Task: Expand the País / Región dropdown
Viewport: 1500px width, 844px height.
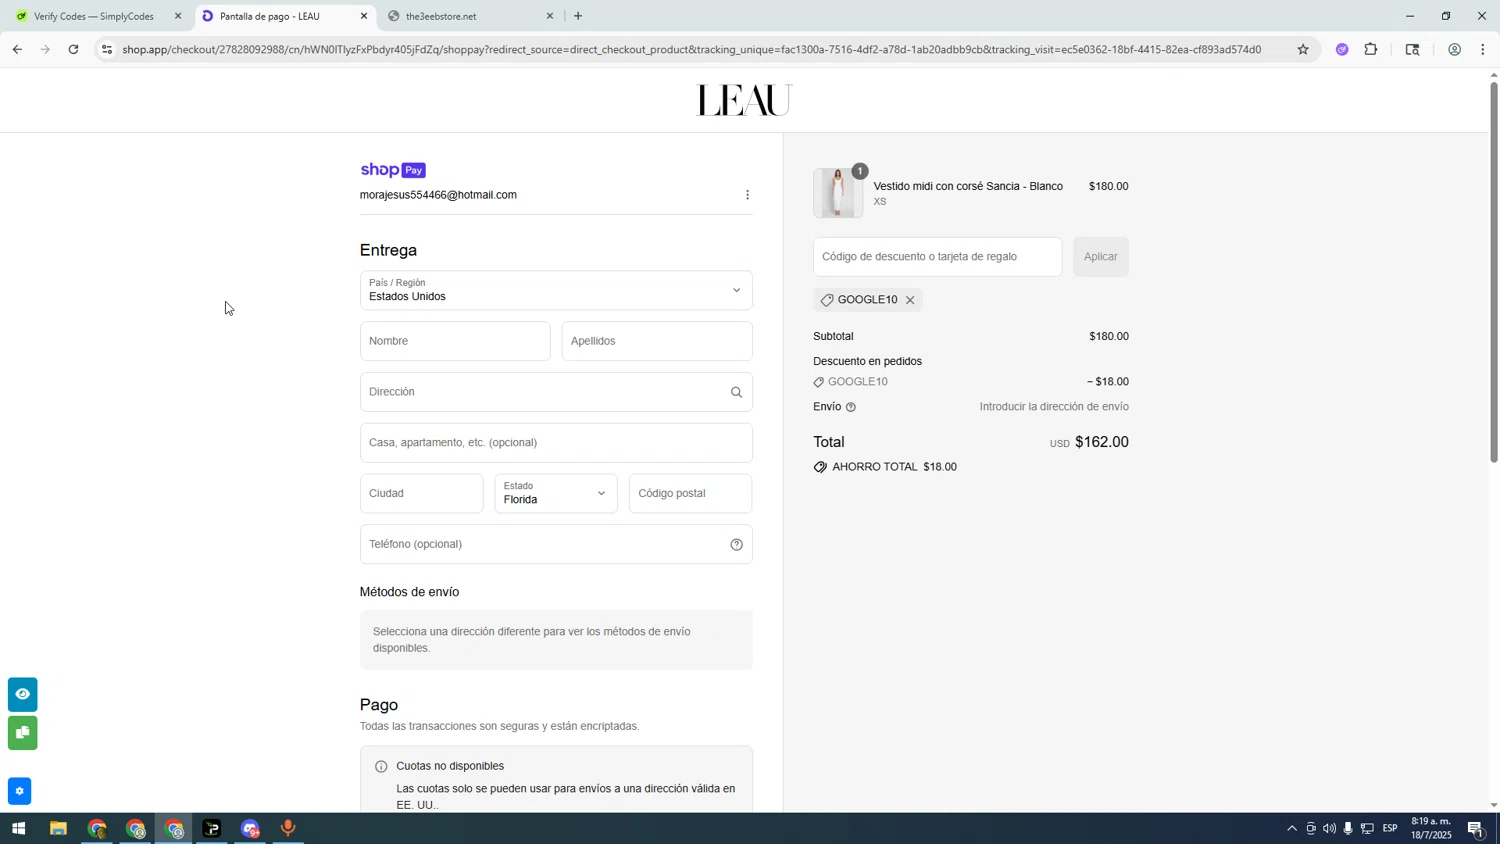Action: click(x=556, y=291)
